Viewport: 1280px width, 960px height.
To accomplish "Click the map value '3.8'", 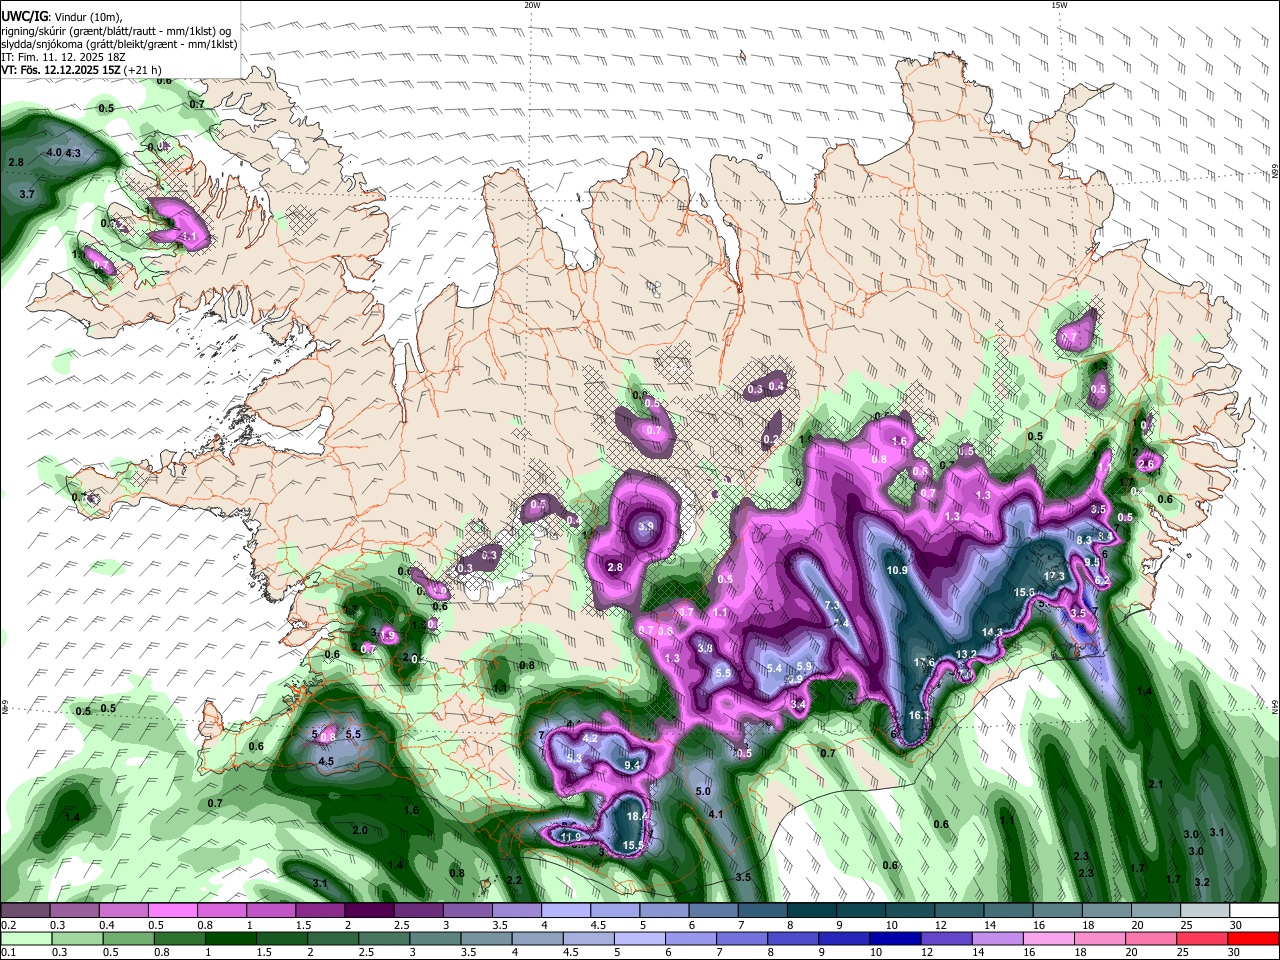I will [705, 649].
